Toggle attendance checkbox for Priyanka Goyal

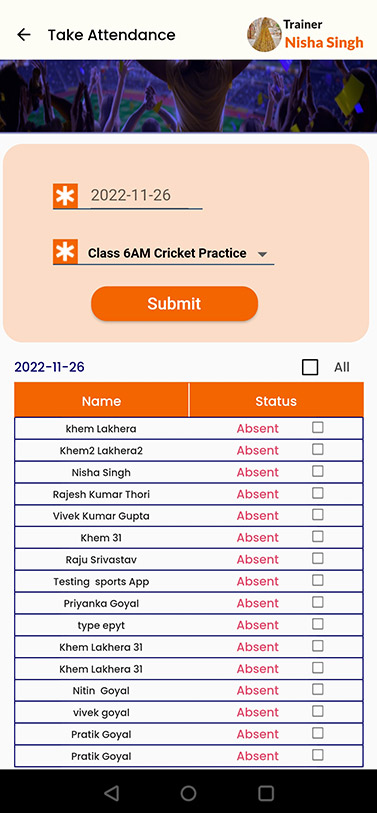point(318,602)
